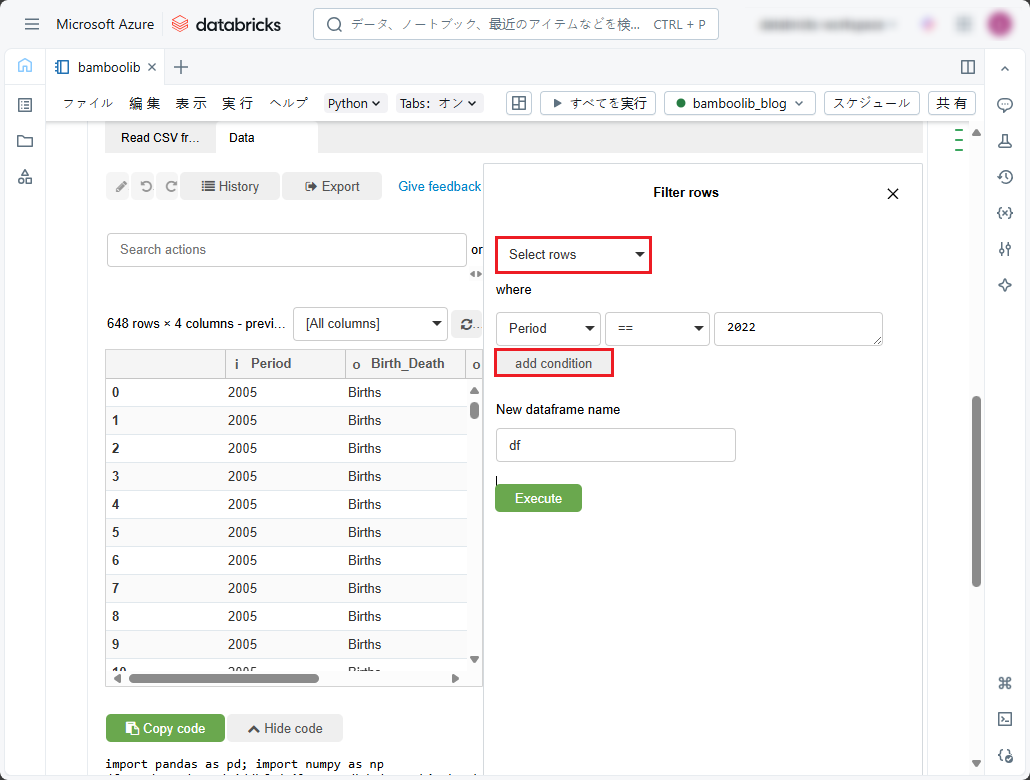Open keyboard shortcuts command icon
Image resolution: width=1030 pixels, height=780 pixels.
(x=1005, y=683)
